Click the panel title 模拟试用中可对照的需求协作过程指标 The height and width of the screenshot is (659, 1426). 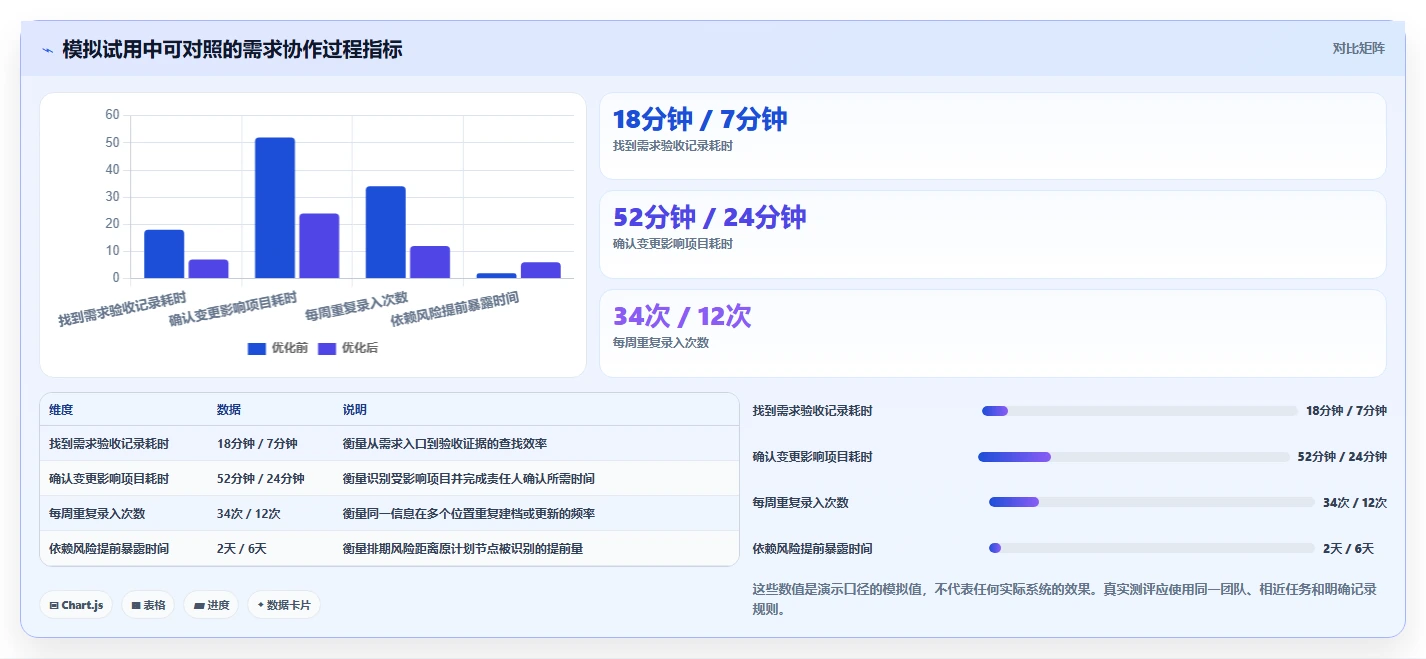232,49
